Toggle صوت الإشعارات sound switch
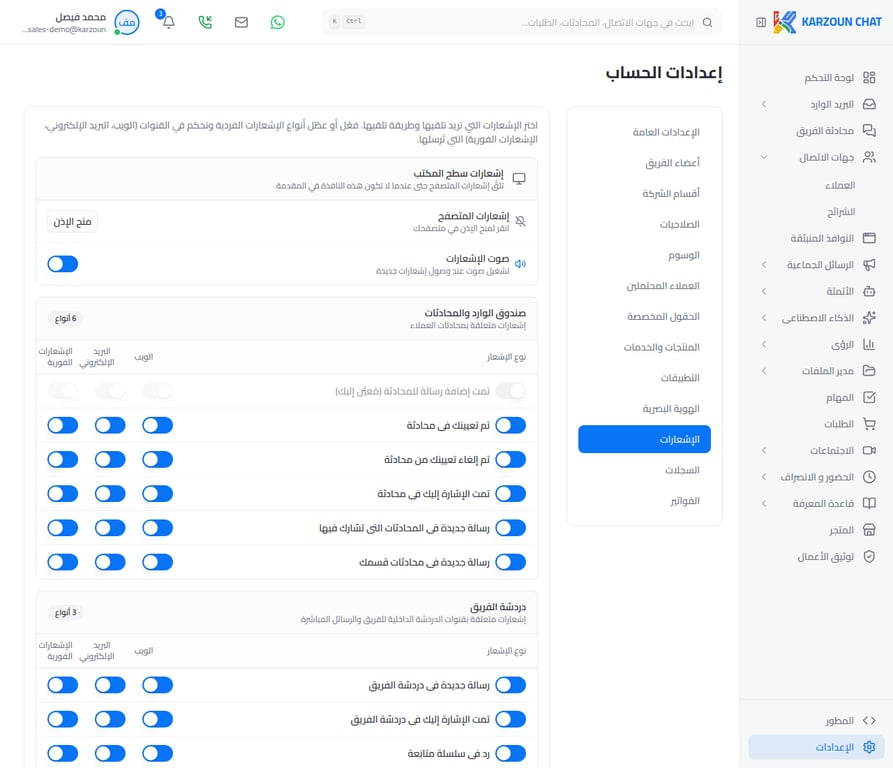 (63, 264)
